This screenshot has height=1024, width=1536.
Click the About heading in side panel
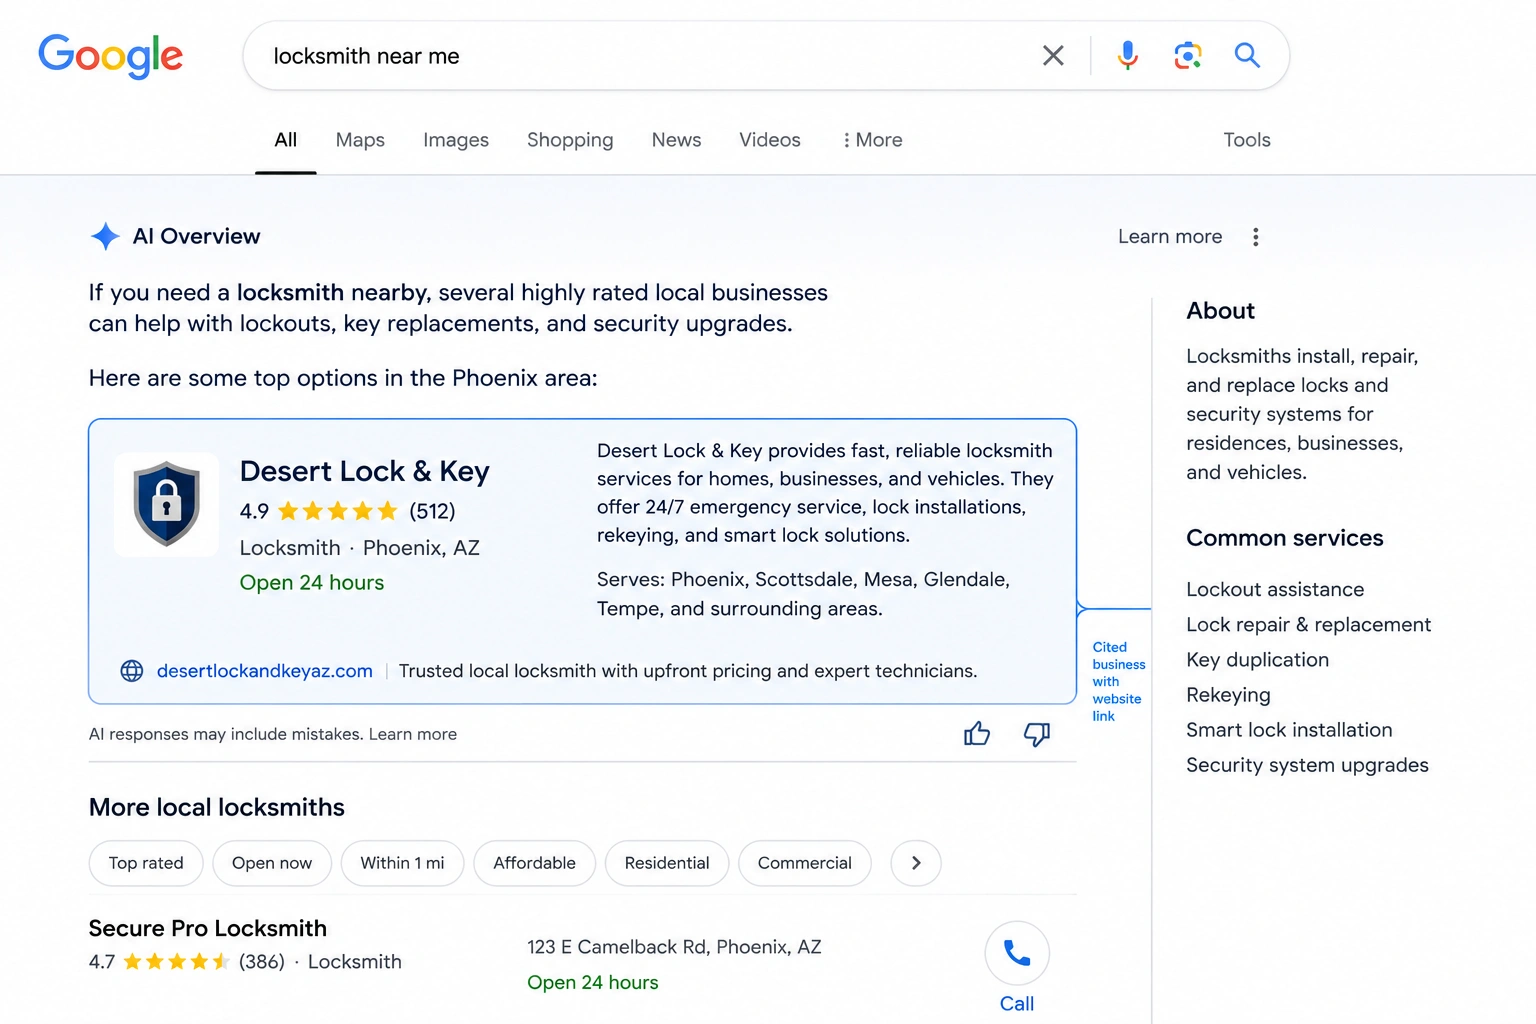tap(1221, 311)
